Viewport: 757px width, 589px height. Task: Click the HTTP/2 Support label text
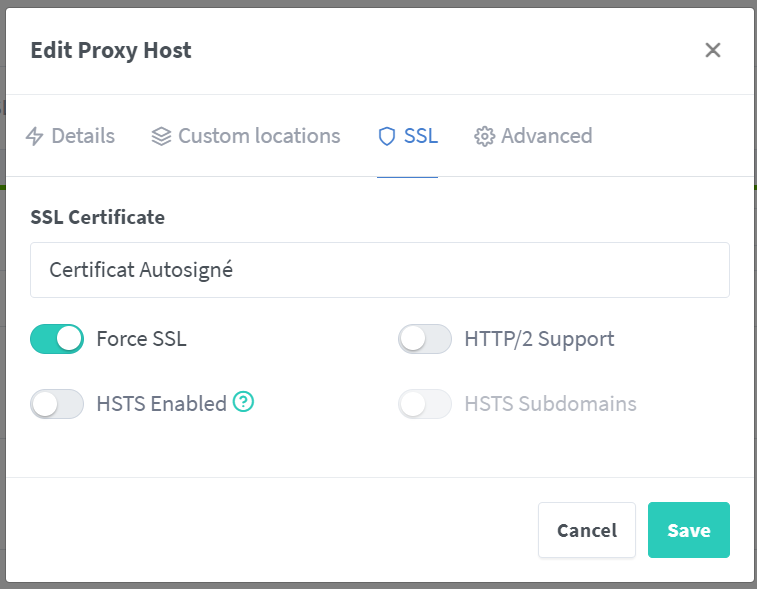539,339
